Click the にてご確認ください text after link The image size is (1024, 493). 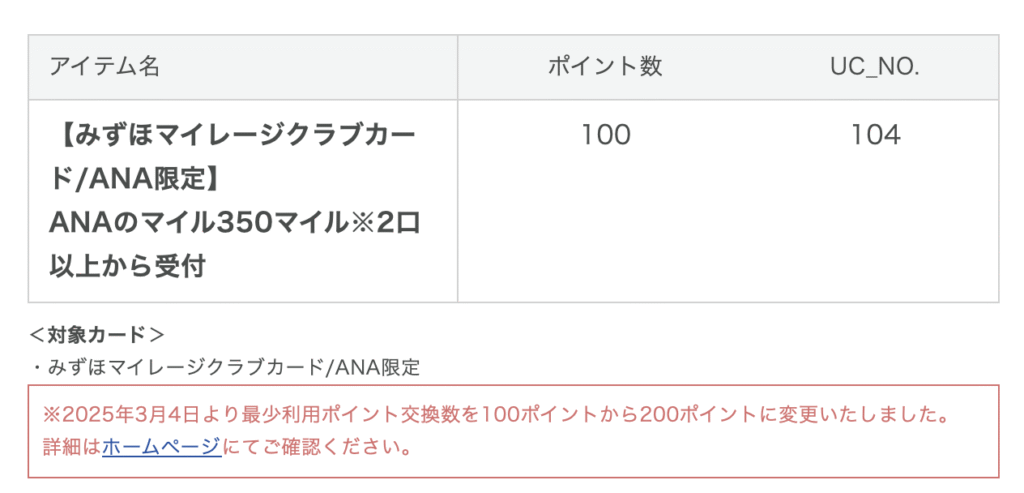[317, 447]
